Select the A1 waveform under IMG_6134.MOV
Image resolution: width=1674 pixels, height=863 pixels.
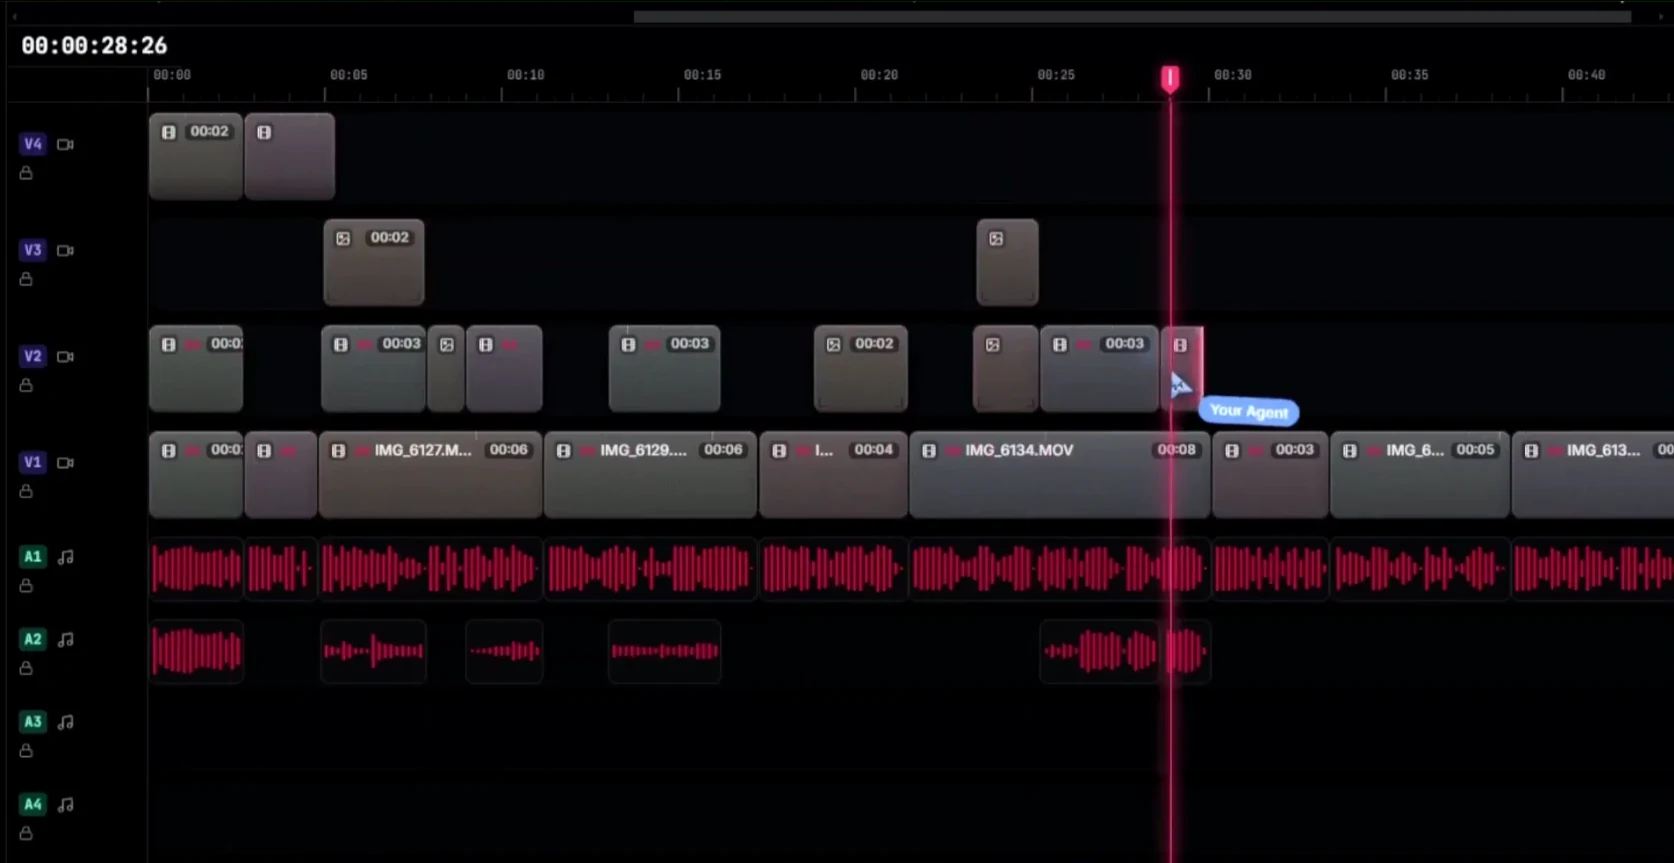pos(1059,569)
